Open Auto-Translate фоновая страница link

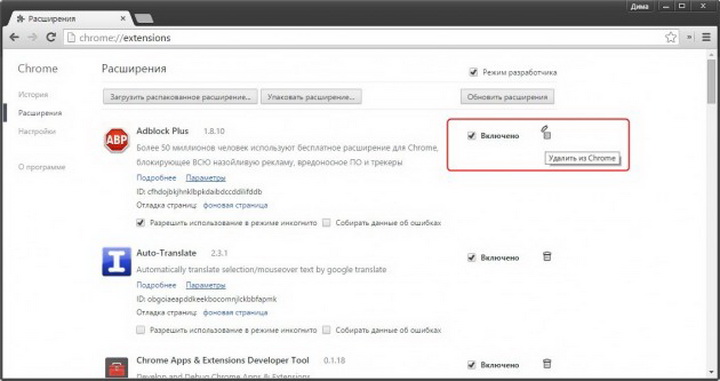(x=235, y=313)
